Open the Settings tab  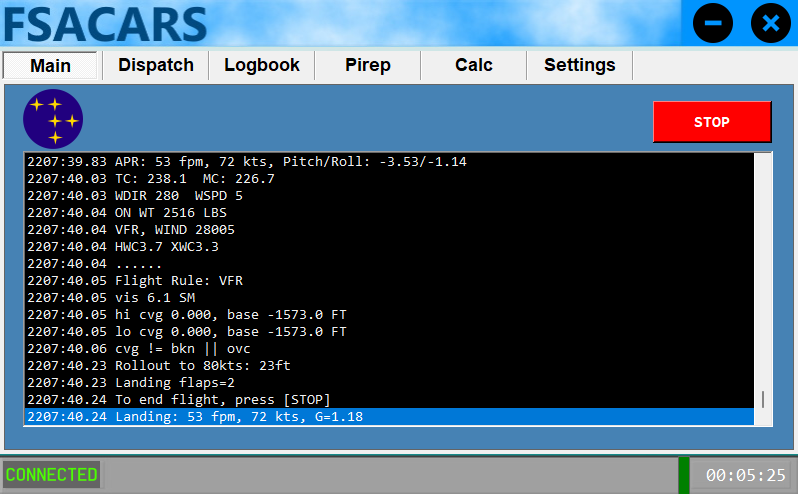pyautogui.click(x=580, y=66)
